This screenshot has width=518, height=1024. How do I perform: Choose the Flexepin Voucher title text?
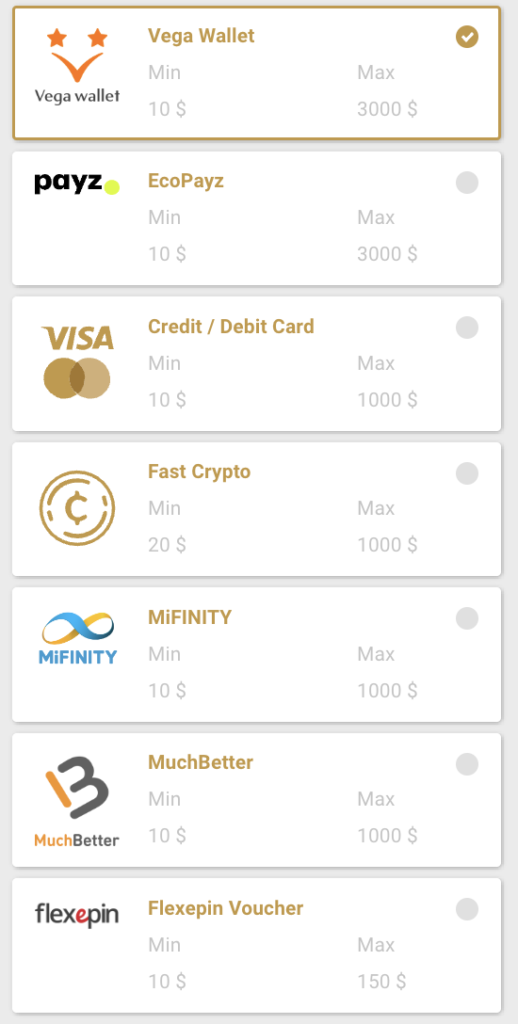click(x=226, y=908)
